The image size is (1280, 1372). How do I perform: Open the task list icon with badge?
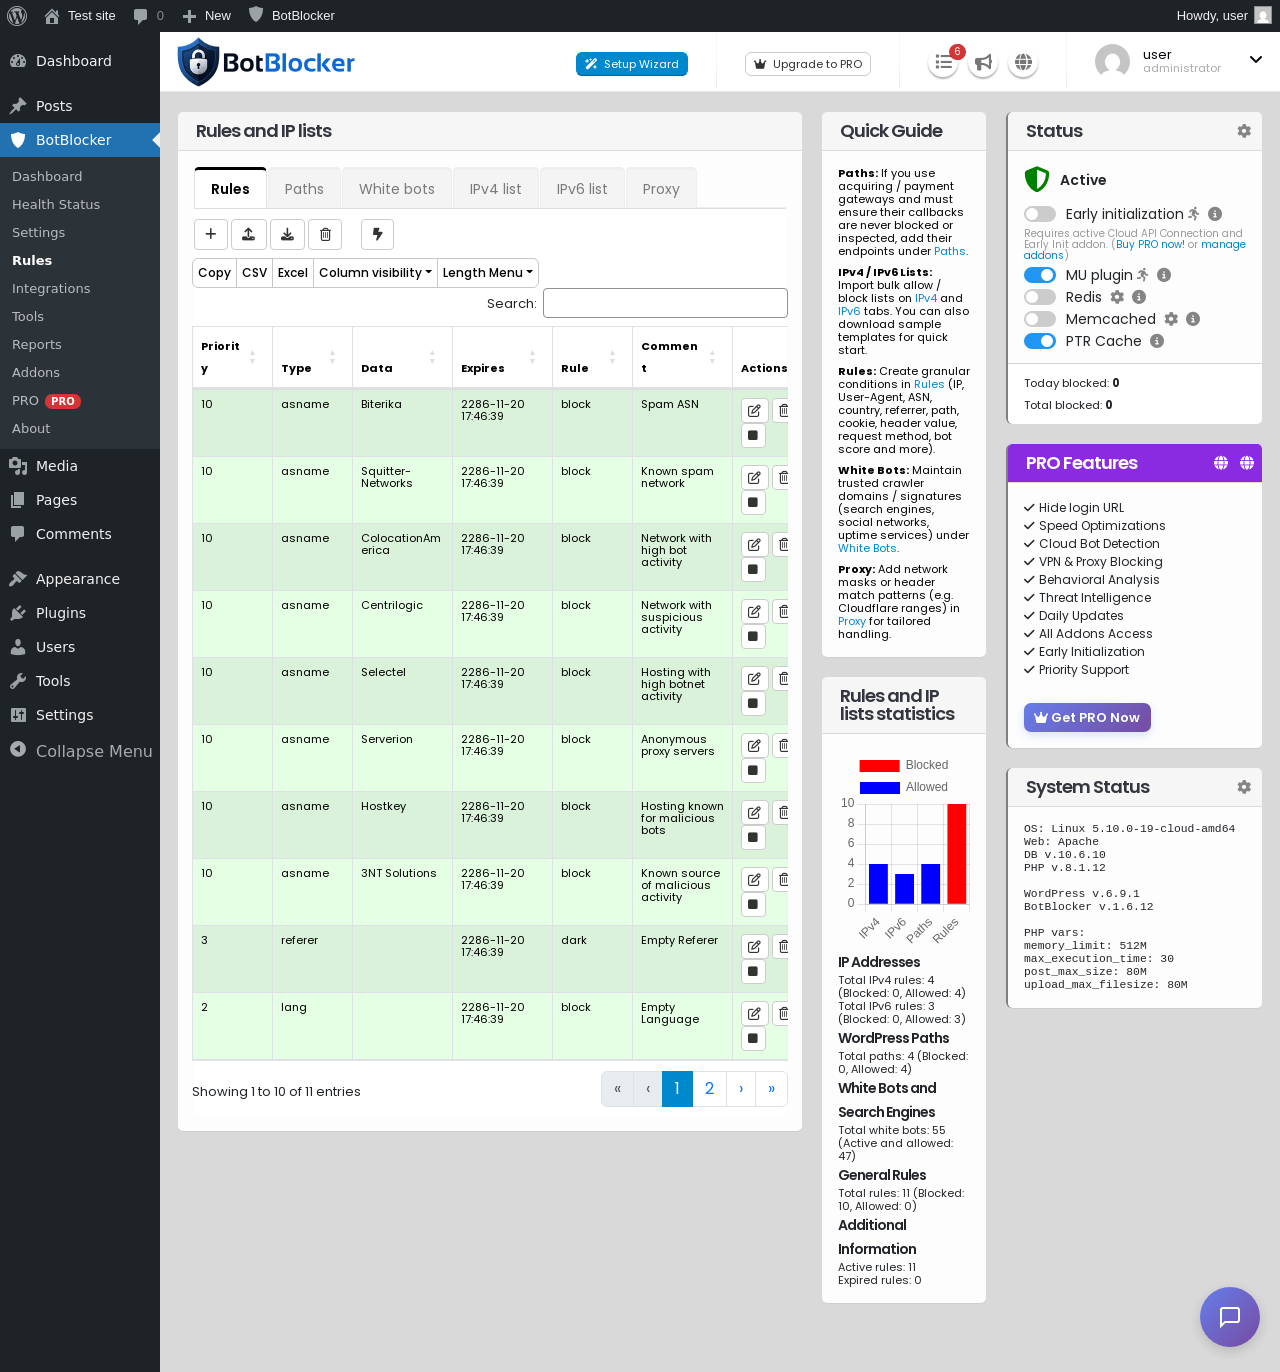click(x=943, y=63)
